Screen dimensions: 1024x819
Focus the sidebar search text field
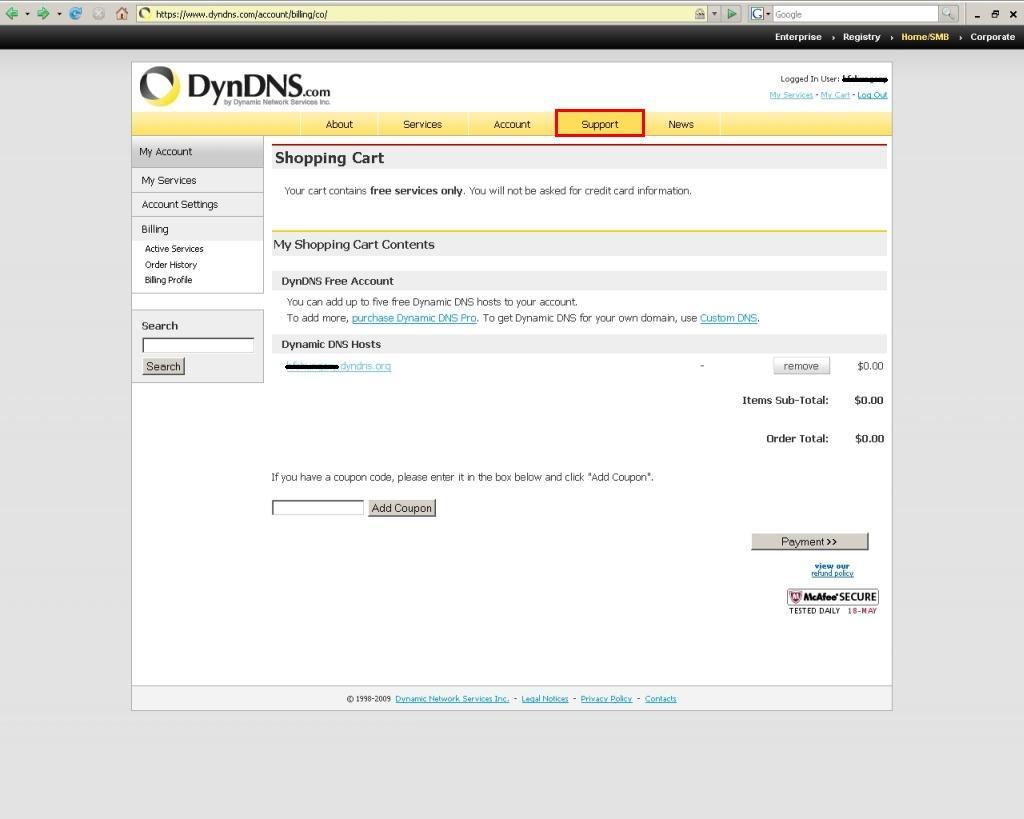(x=198, y=345)
